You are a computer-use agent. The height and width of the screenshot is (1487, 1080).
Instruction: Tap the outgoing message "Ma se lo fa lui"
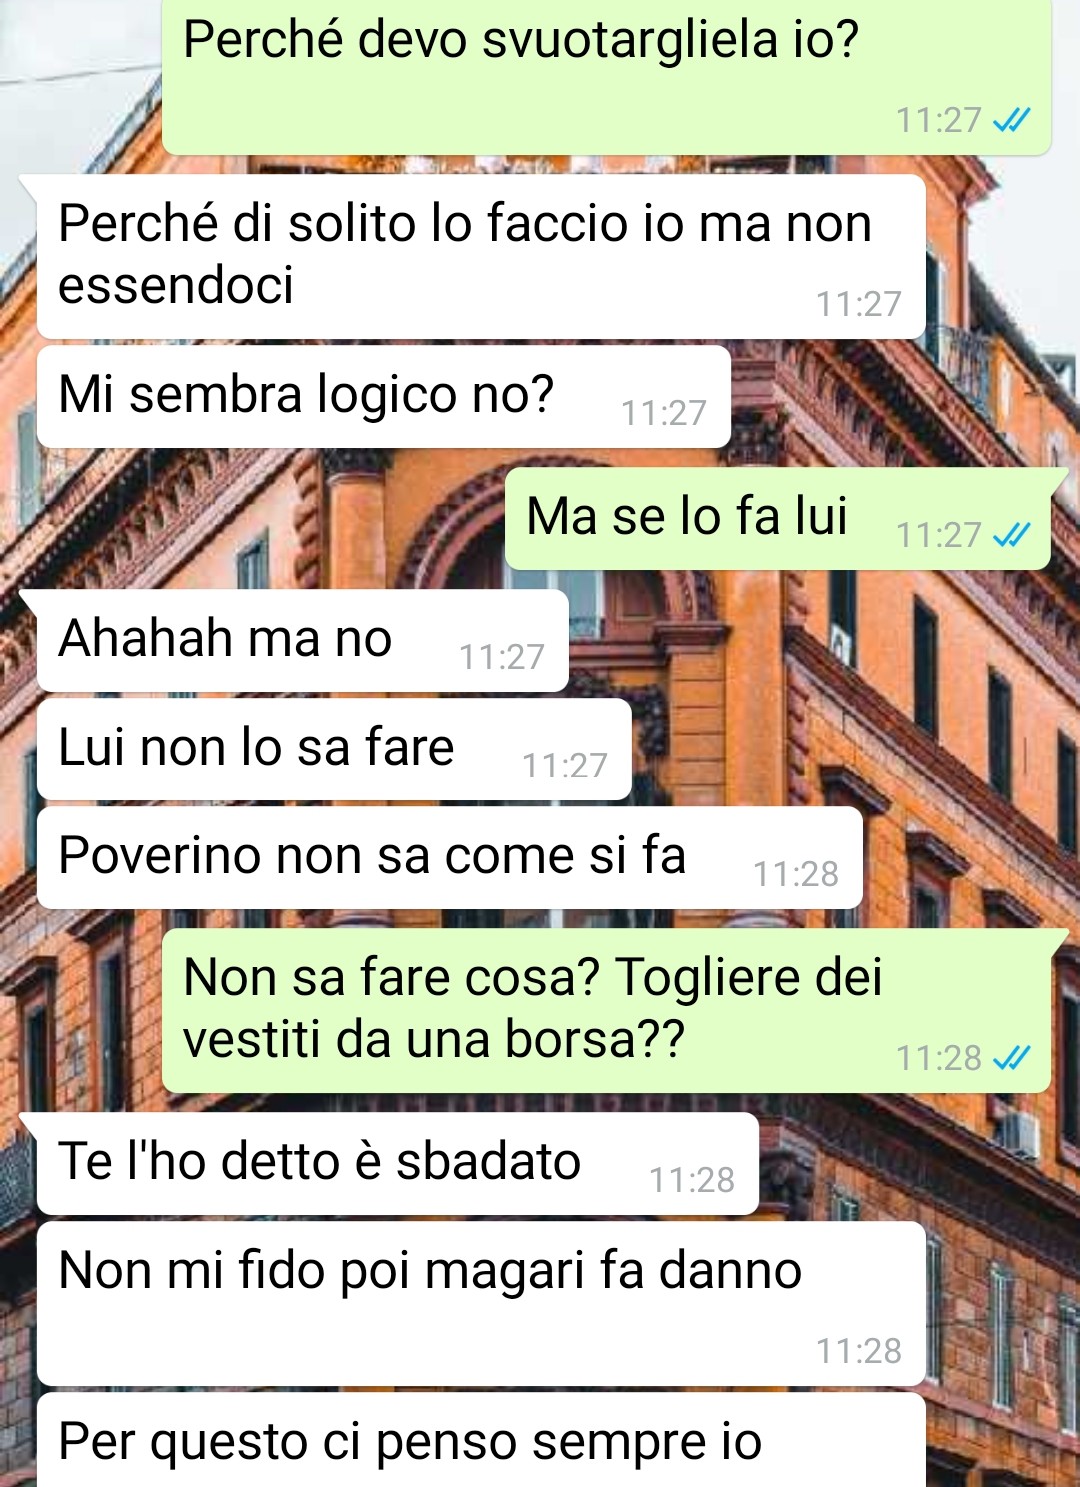(x=778, y=518)
